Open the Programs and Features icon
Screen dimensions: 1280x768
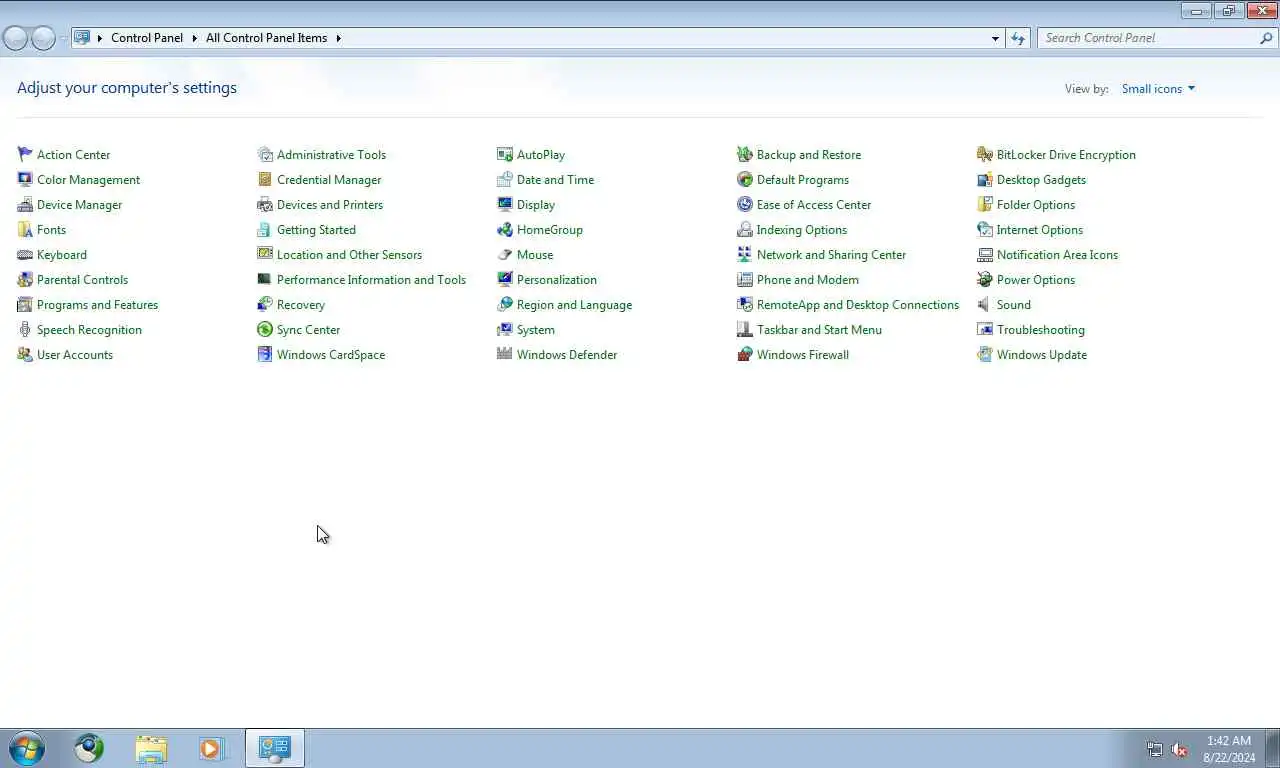tap(25, 304)
